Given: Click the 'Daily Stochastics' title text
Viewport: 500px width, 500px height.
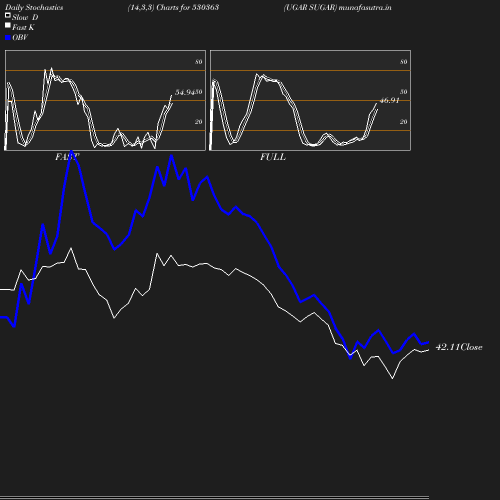Looking at the screenshot, I should click(x=34, y=8).
